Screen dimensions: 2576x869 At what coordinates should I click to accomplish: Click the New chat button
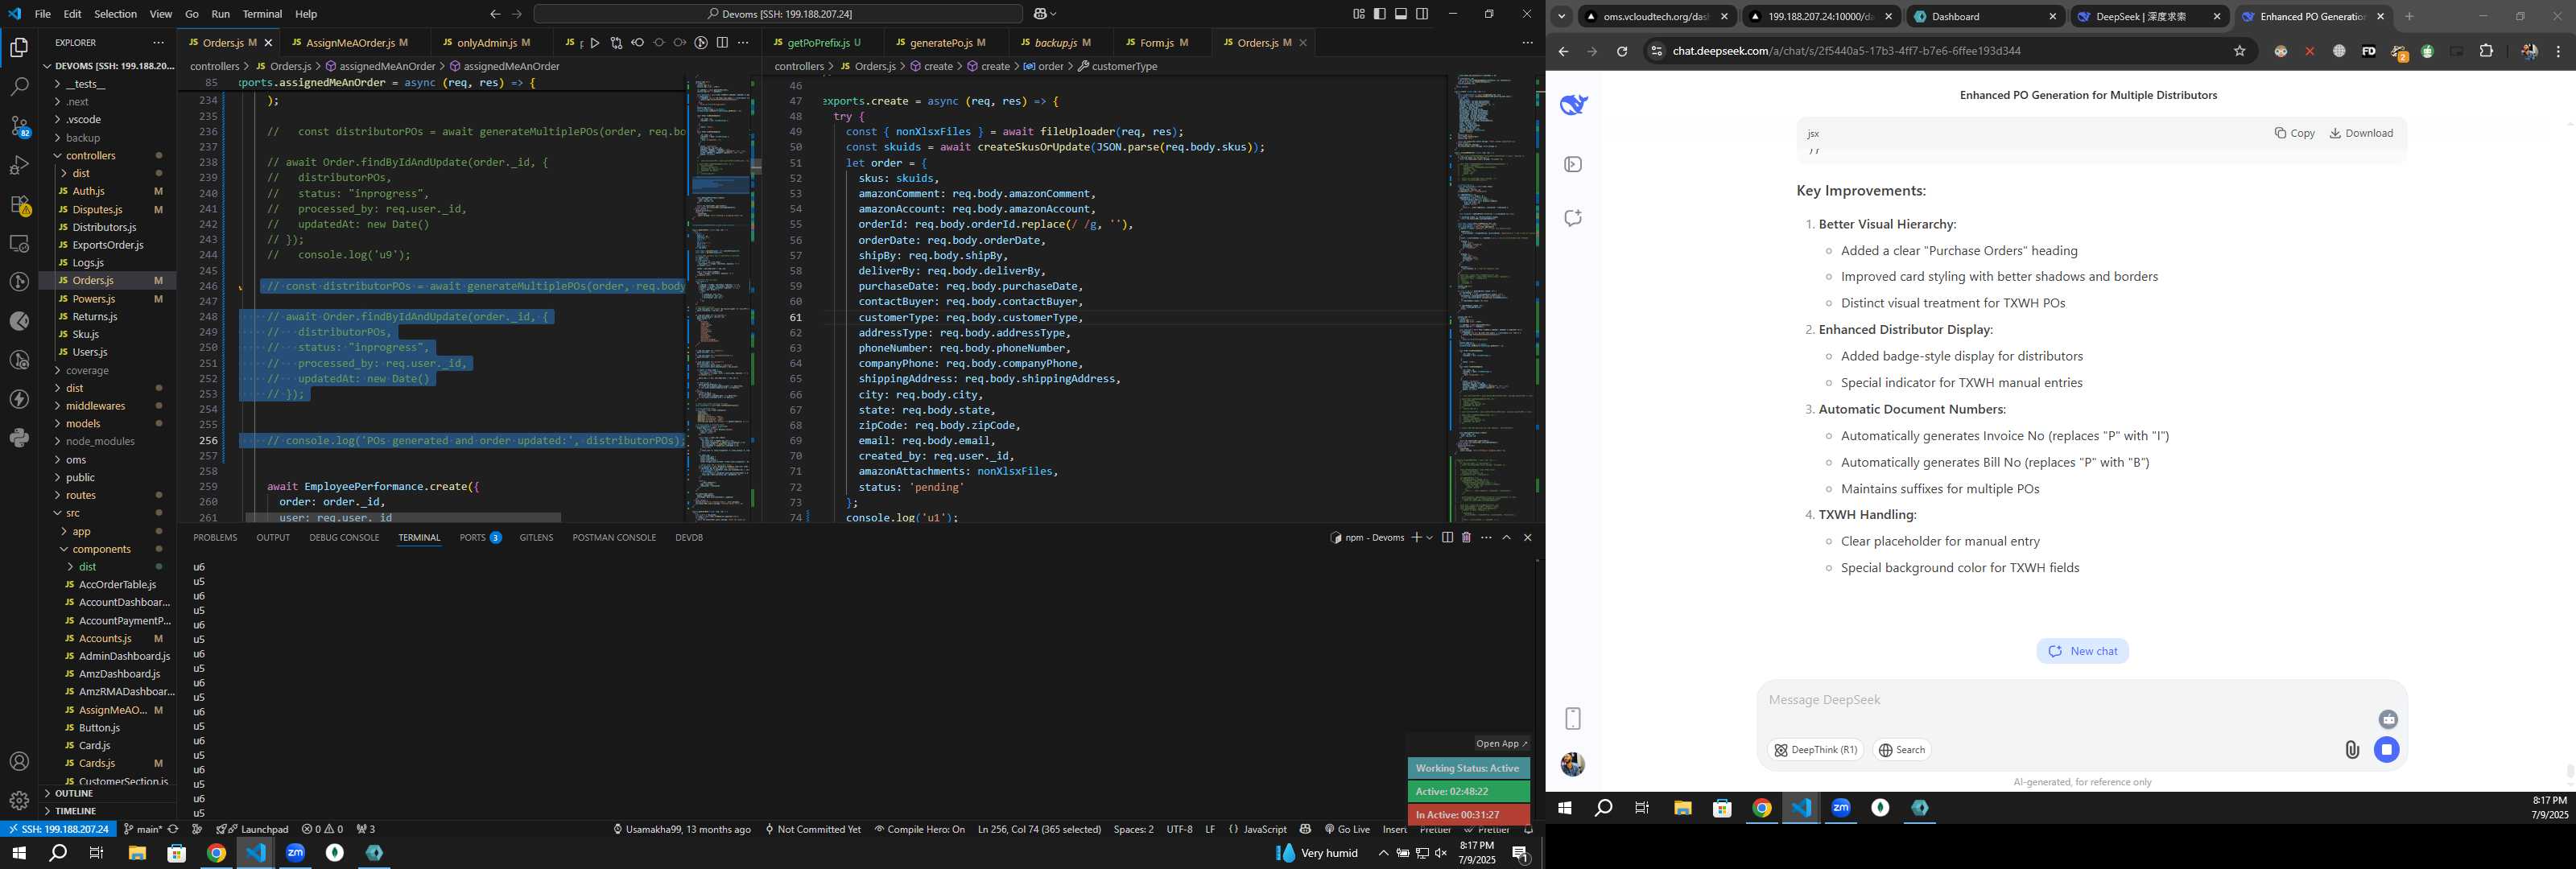click(x=2082, y=651)
